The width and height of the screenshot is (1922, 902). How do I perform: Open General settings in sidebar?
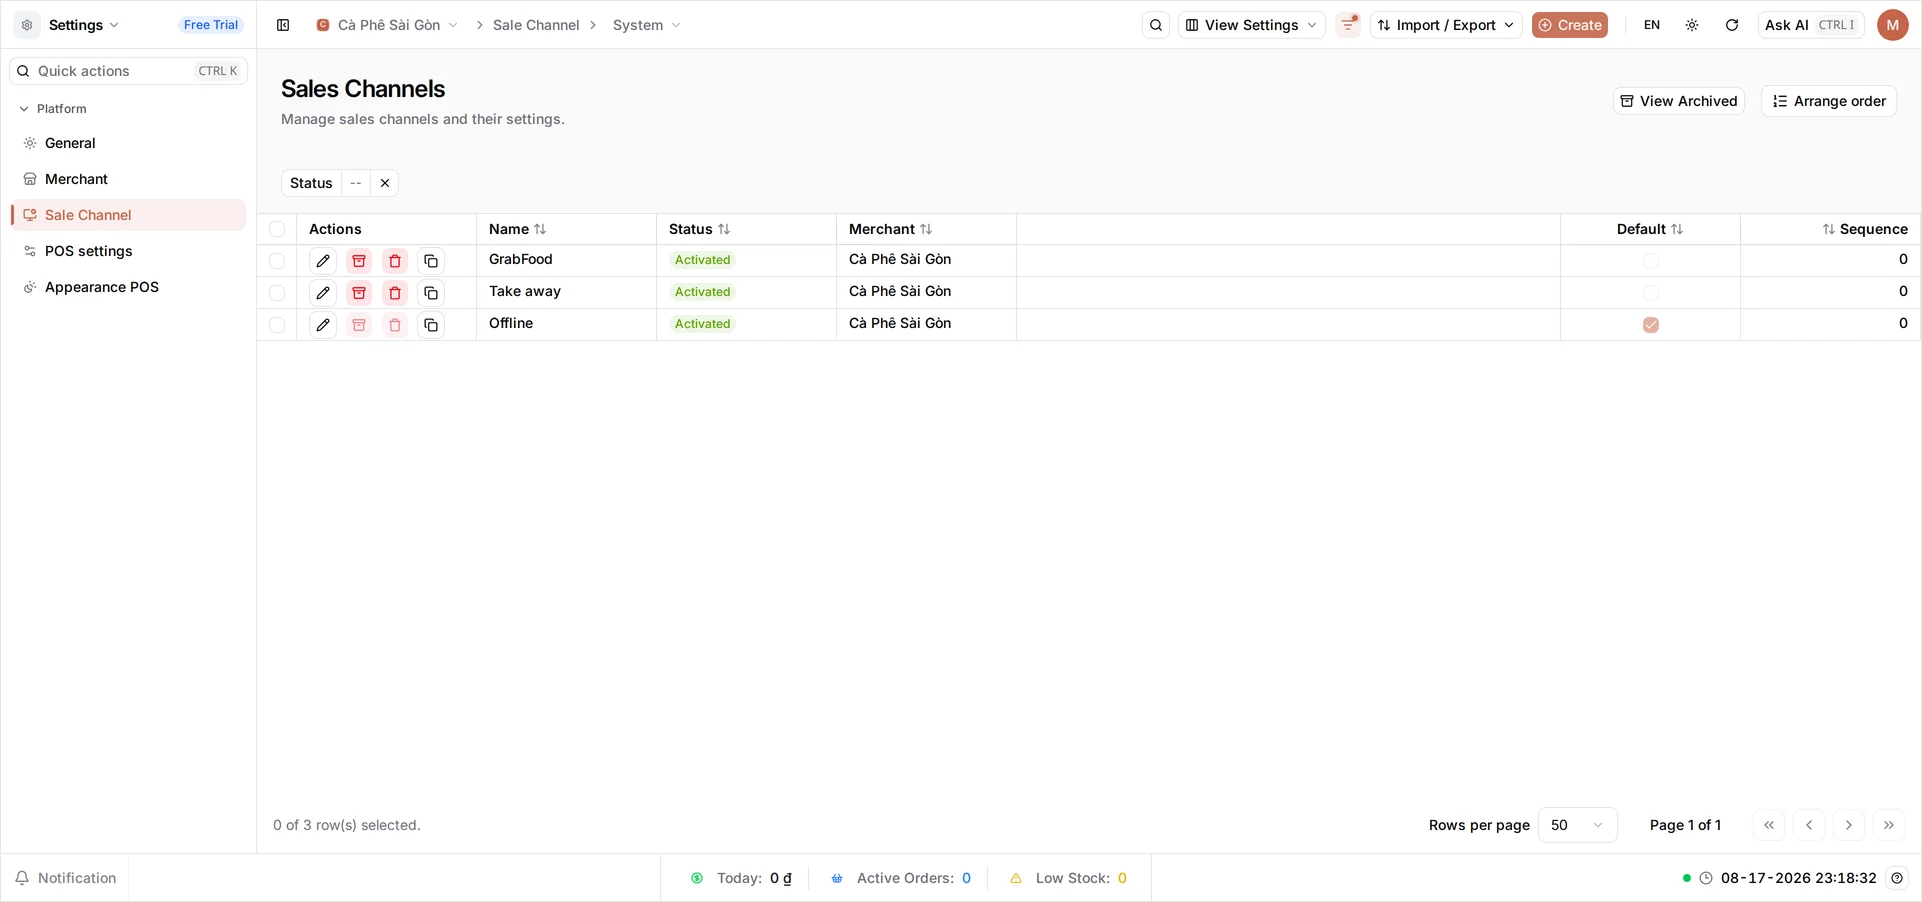coord(128,143)
